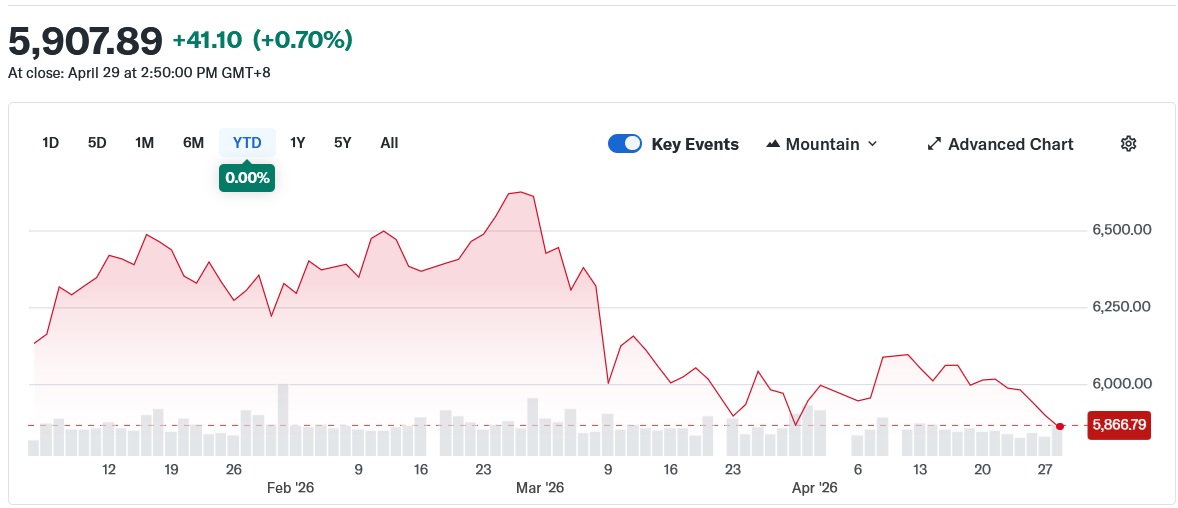Switch to the 1M range
Viewport: 1178px width, 508px height.
(x=144, y=143)
